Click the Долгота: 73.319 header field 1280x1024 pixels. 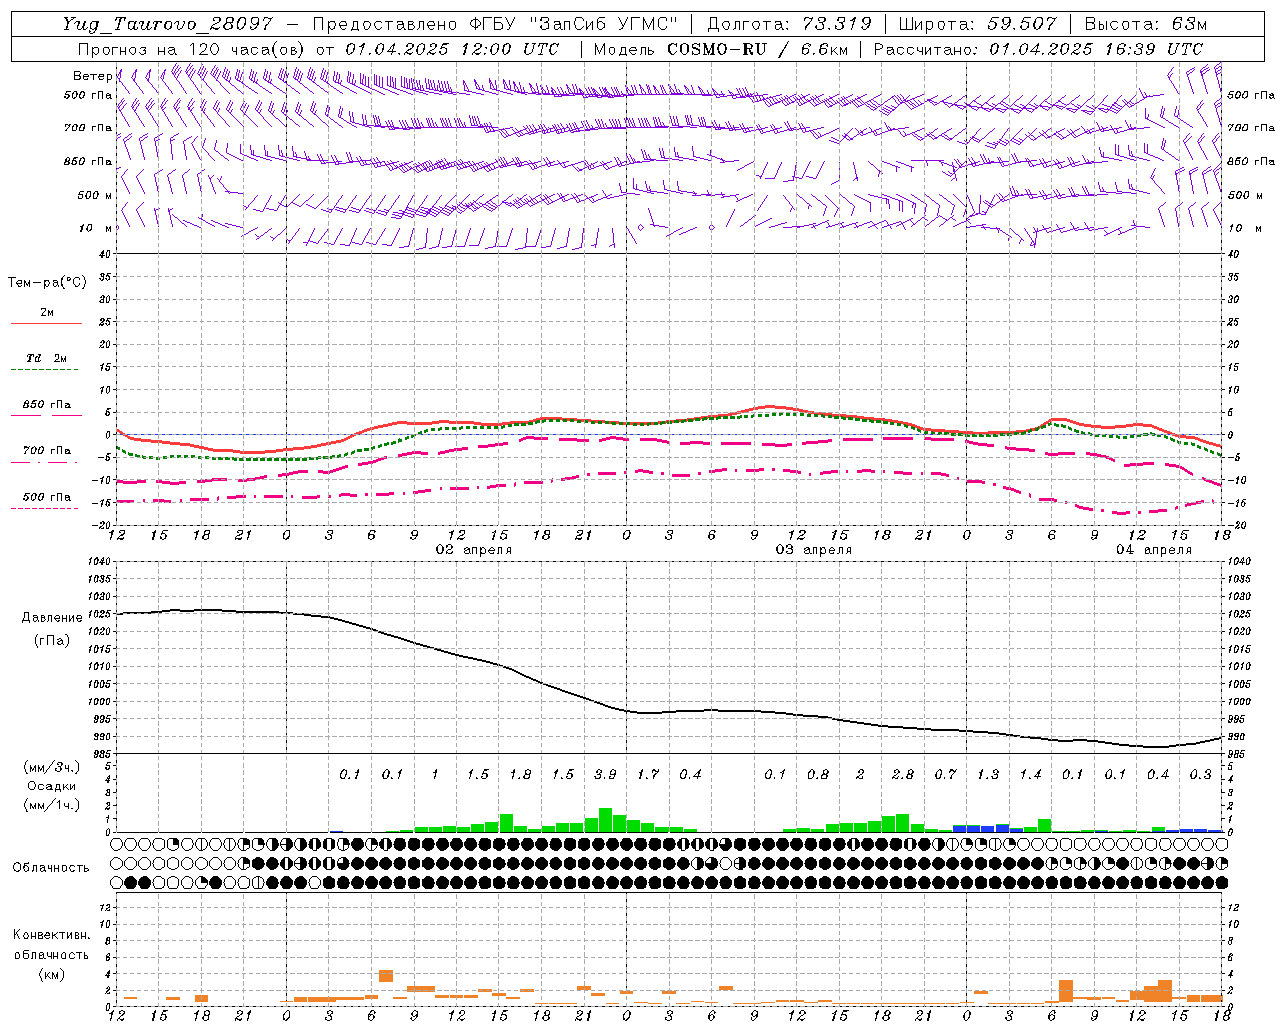click(x=789, y=24)
